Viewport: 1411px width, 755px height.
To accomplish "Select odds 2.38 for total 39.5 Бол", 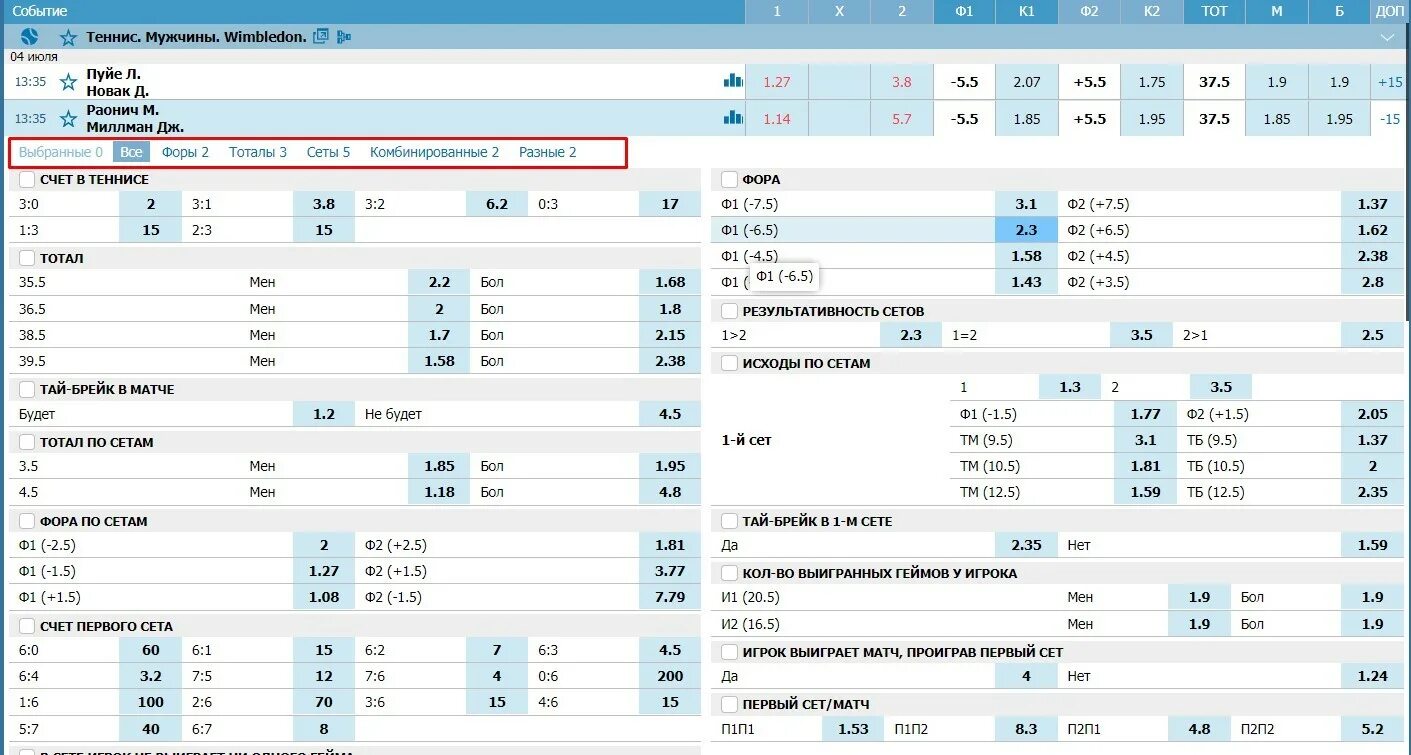I will pyautogui.click(x=670, y=361).
